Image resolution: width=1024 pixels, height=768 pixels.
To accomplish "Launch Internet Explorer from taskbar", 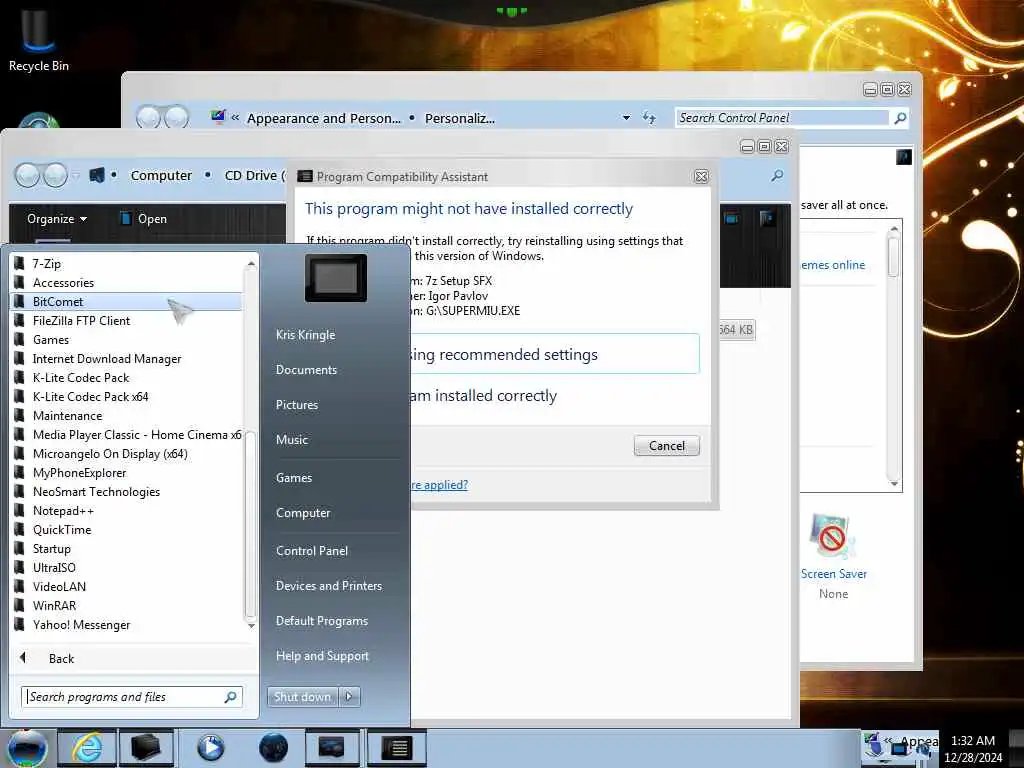I will point(87,748).
